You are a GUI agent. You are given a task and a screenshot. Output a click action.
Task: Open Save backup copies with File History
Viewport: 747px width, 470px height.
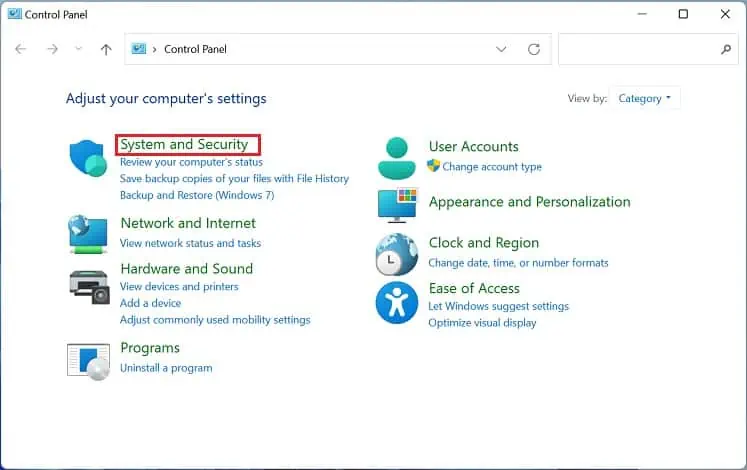(234, 179)
